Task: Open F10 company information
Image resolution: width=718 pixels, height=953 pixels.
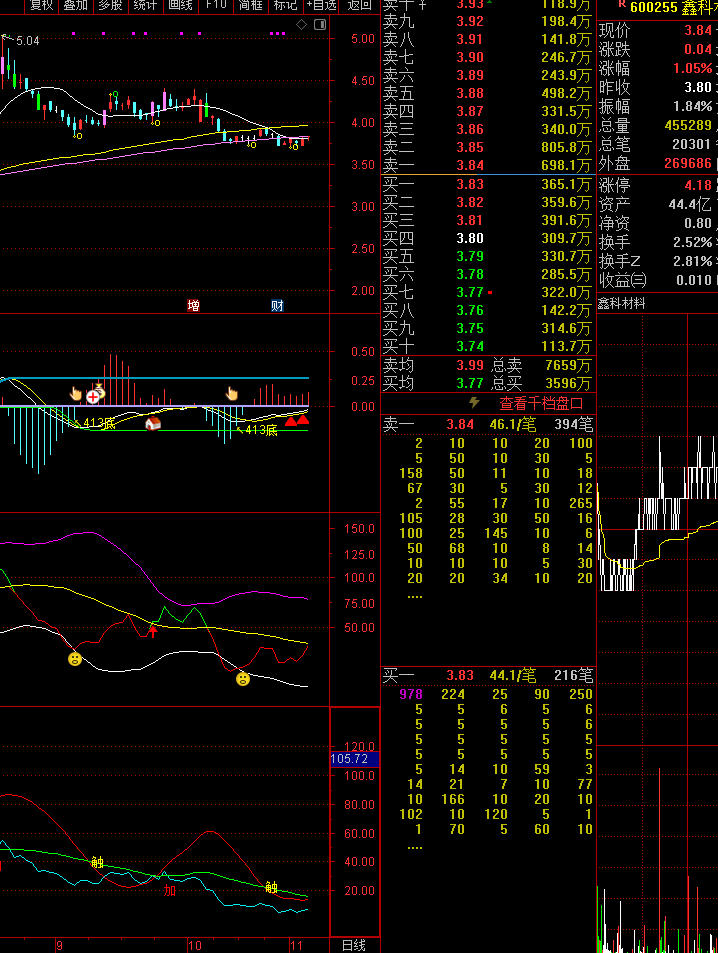Action: (216, 6)
